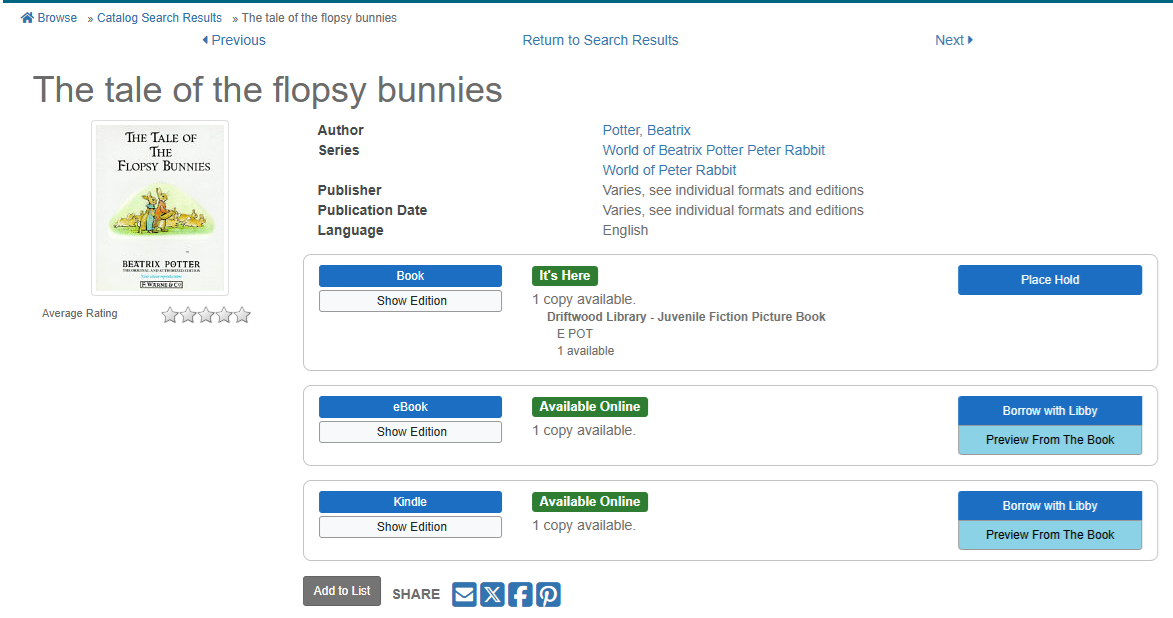
Task: Place a hold on the book
Action: 1049,280
